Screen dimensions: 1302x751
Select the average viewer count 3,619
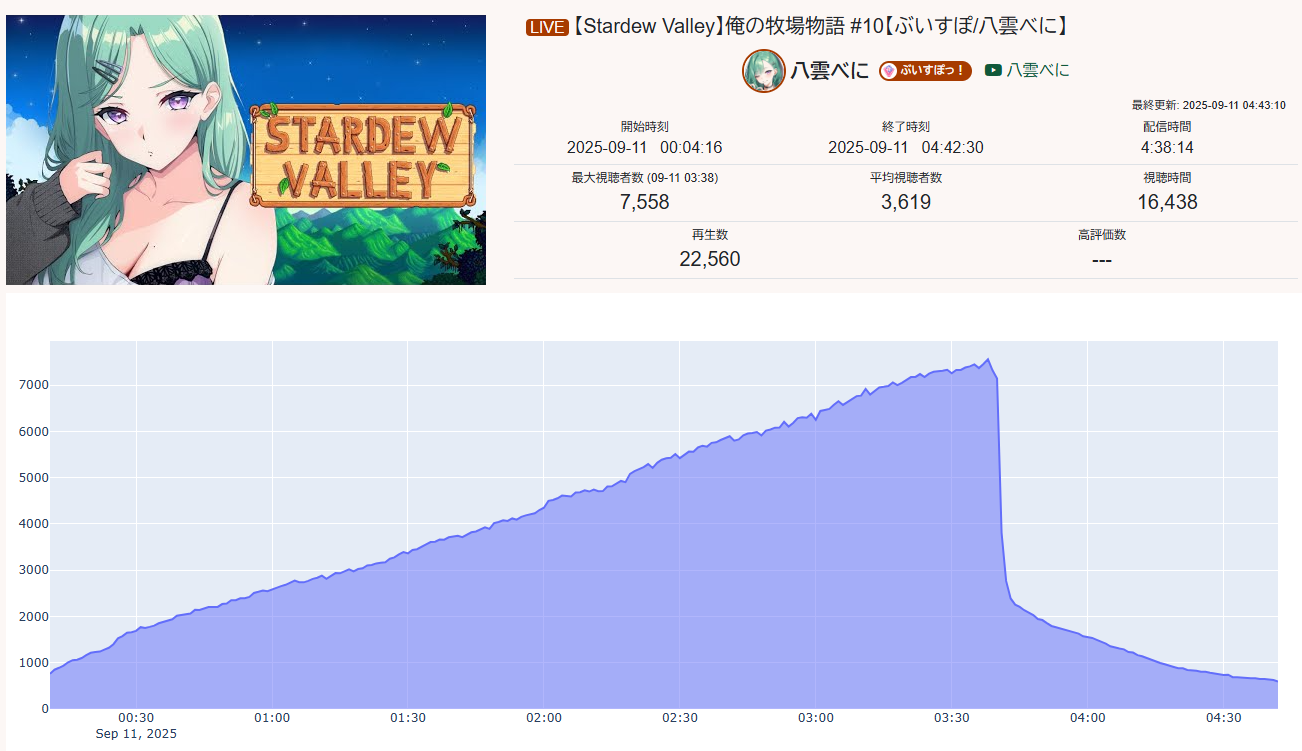pyautogui.click(x=906, y=202)
